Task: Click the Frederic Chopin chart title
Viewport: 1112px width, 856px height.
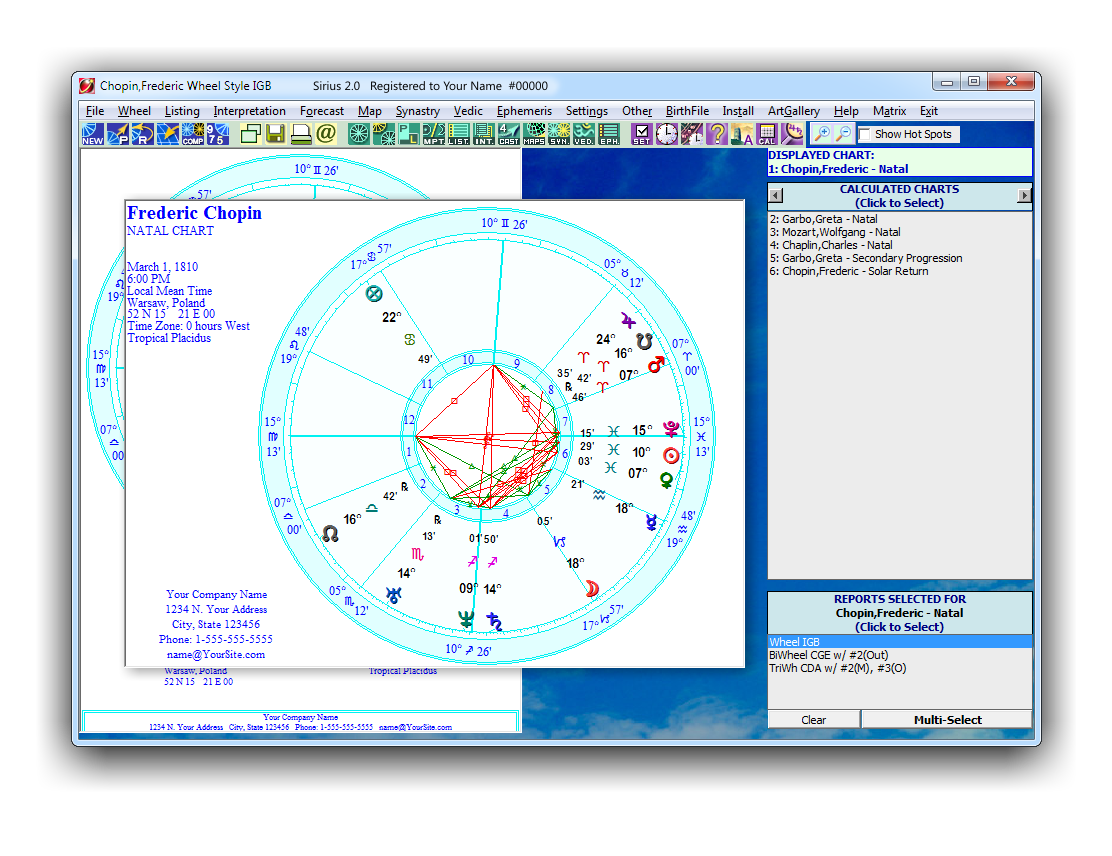Action: point(194,213)
